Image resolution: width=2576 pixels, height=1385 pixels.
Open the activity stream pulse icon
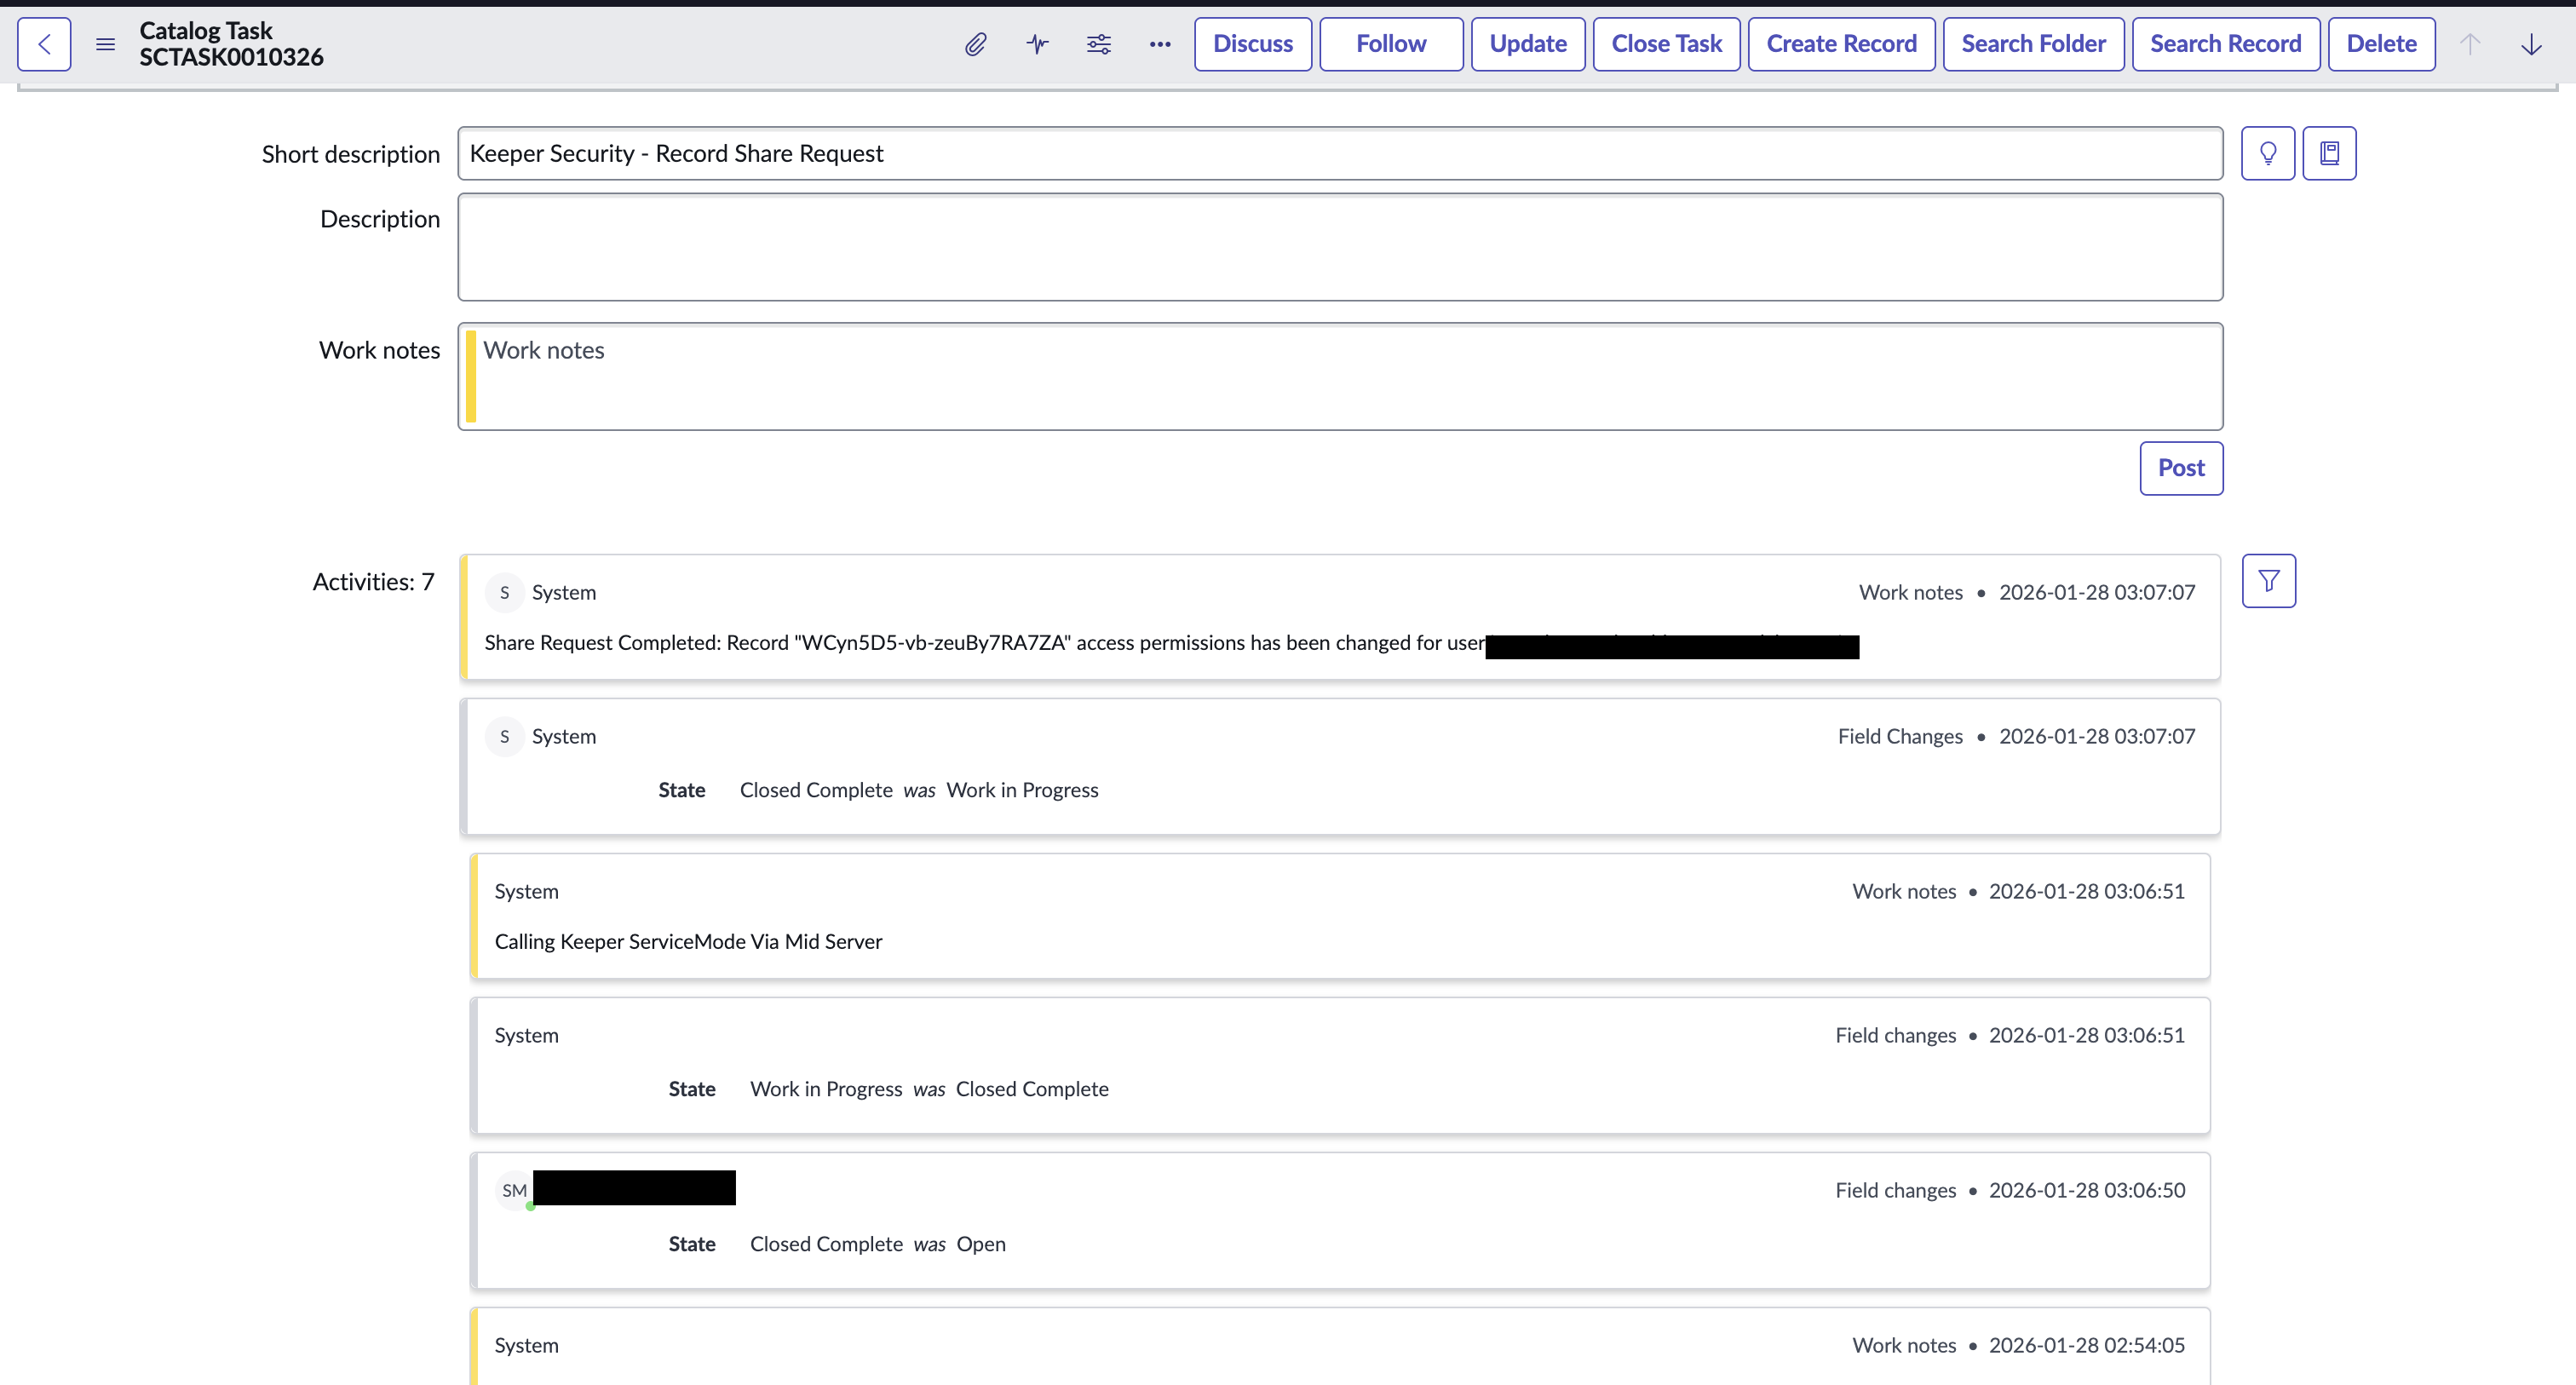pos(1037,44)
